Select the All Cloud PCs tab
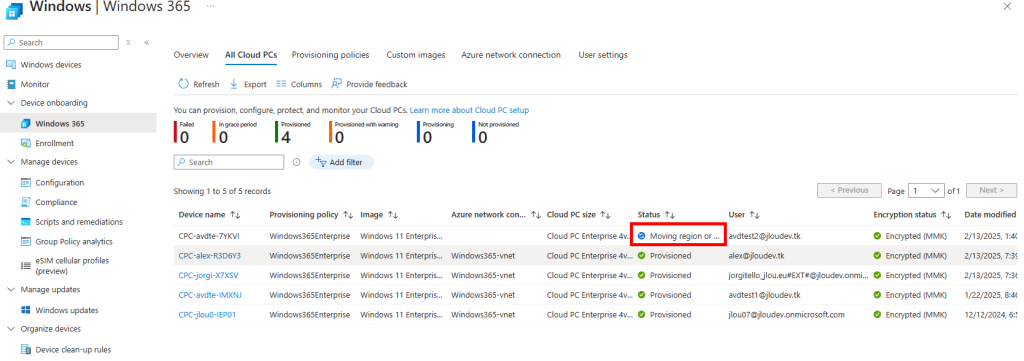The height and width of the screenshot is (361, 1024). [251, 55]
